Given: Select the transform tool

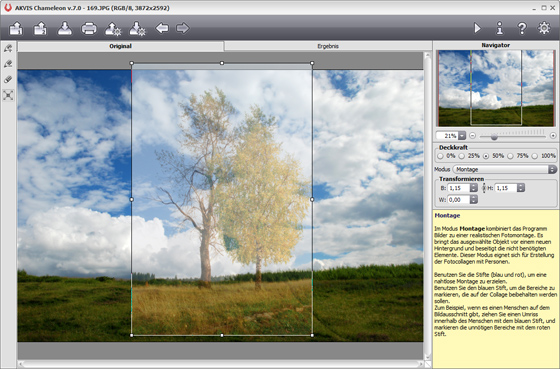Looking at the screenshot, I should coord(8,95).
